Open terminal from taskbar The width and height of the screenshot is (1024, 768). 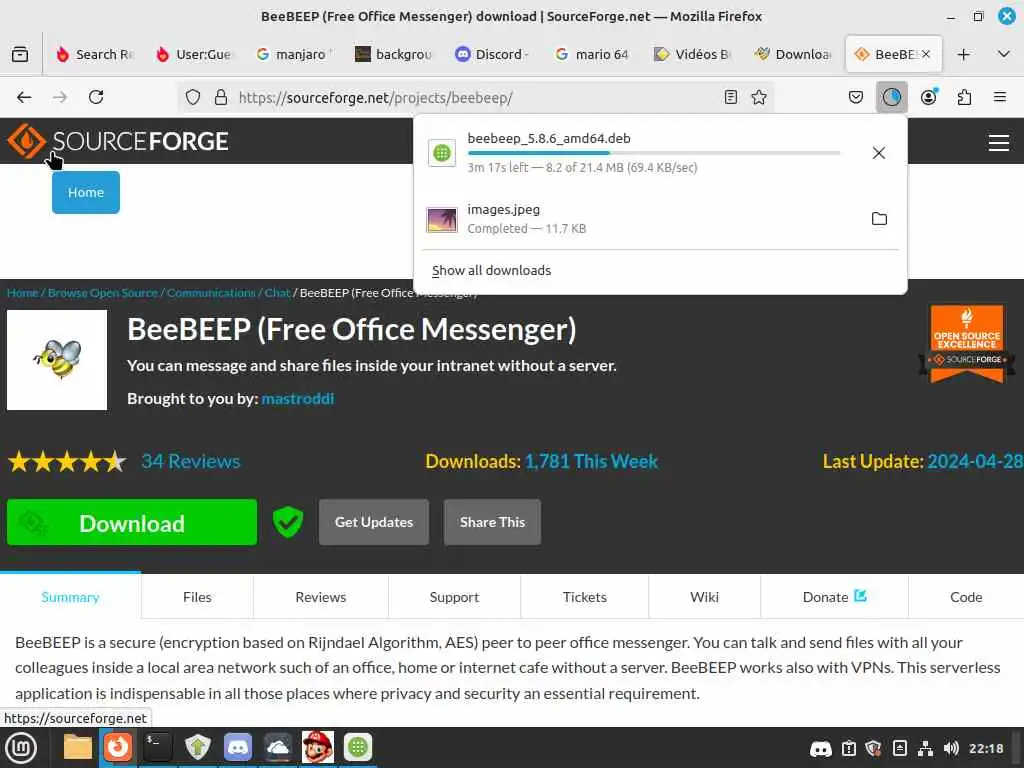[158, 747]
